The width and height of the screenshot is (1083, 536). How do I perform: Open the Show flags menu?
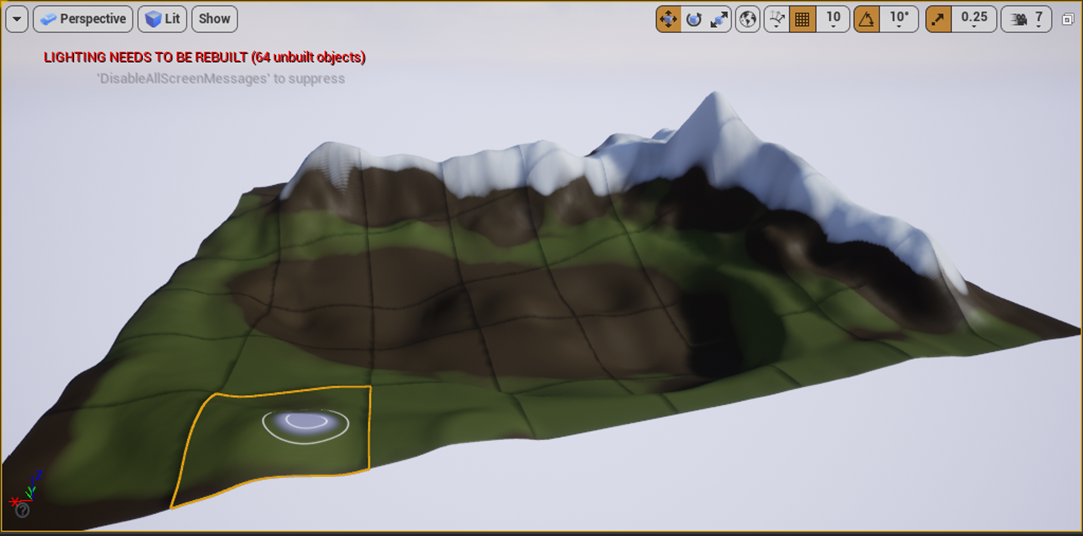click(x=215, y=19)
